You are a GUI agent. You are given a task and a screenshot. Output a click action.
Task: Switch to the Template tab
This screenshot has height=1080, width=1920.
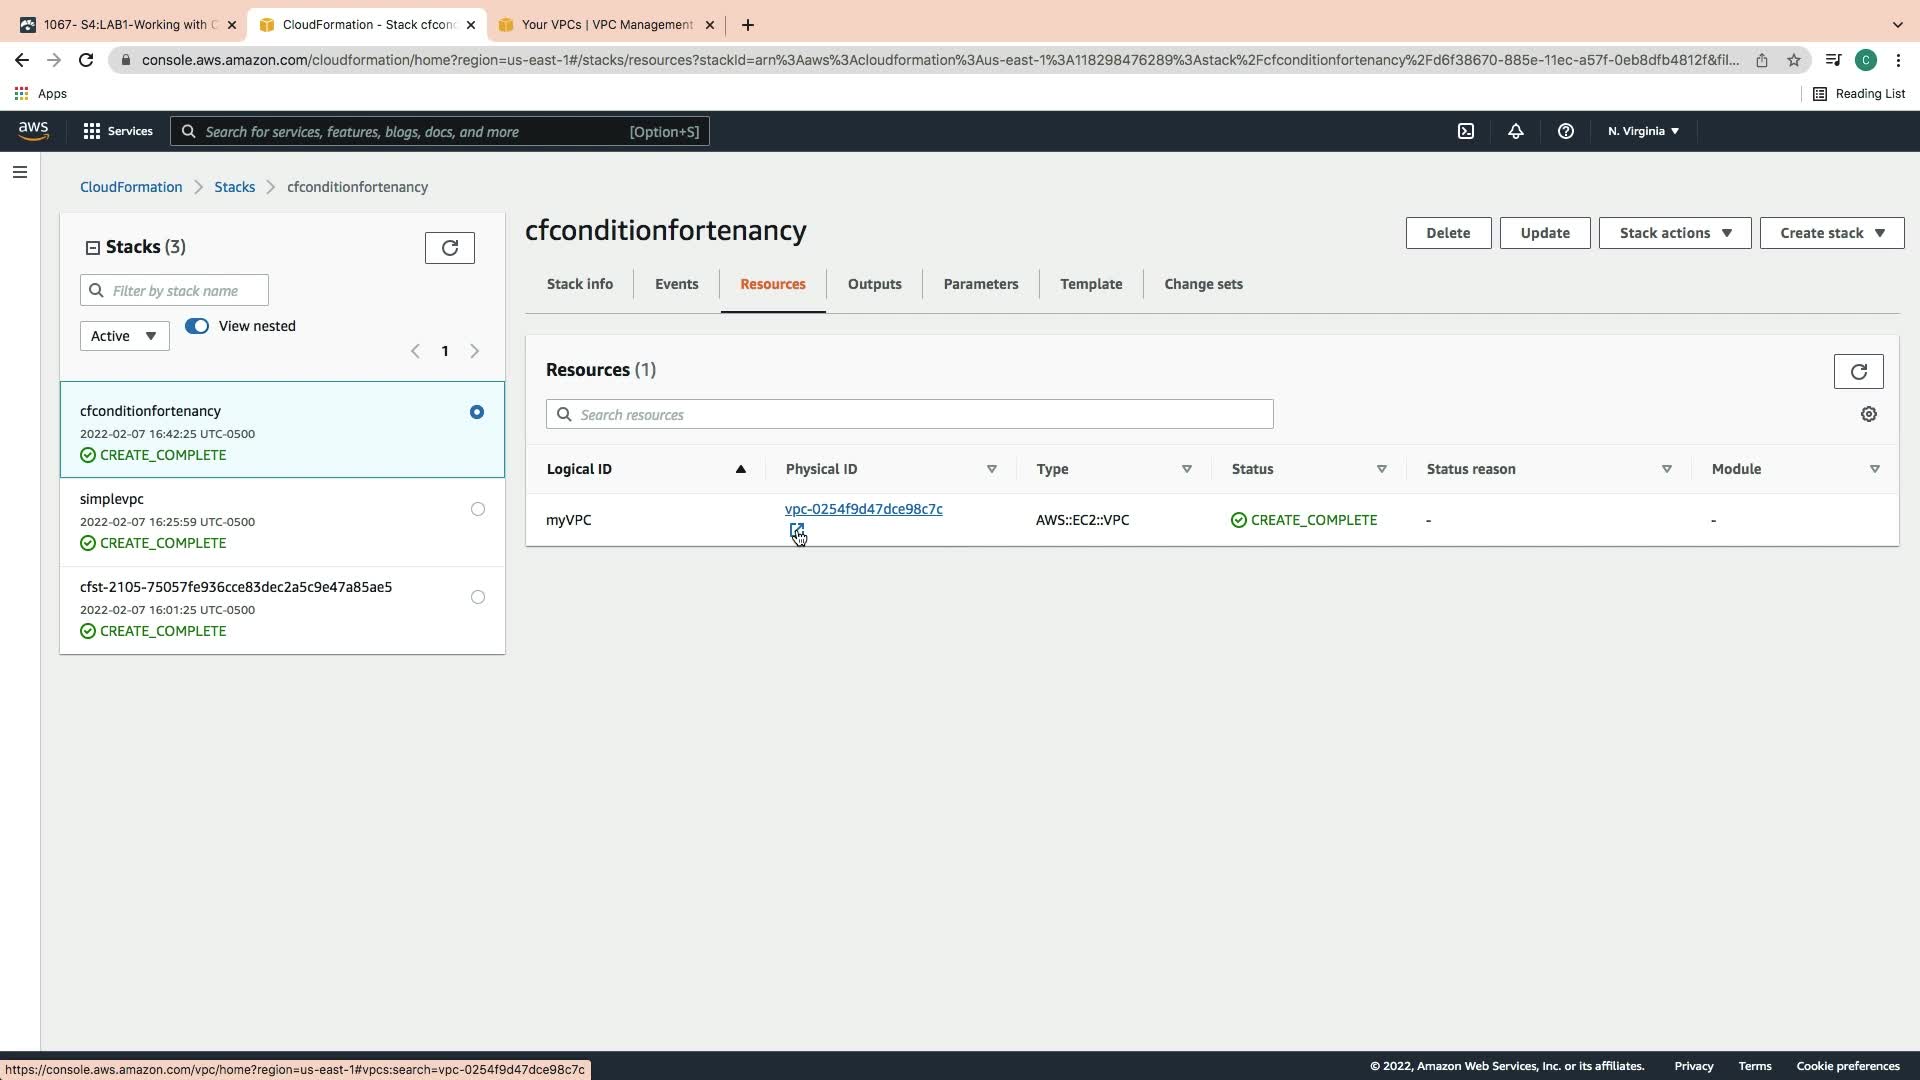point(1090,284)
